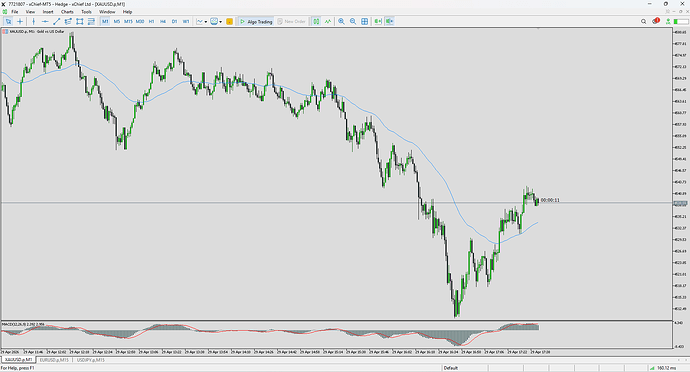Click the chart shift triangle marker
The height and width of the screenshot is (372, 690).
pos(538,29)
